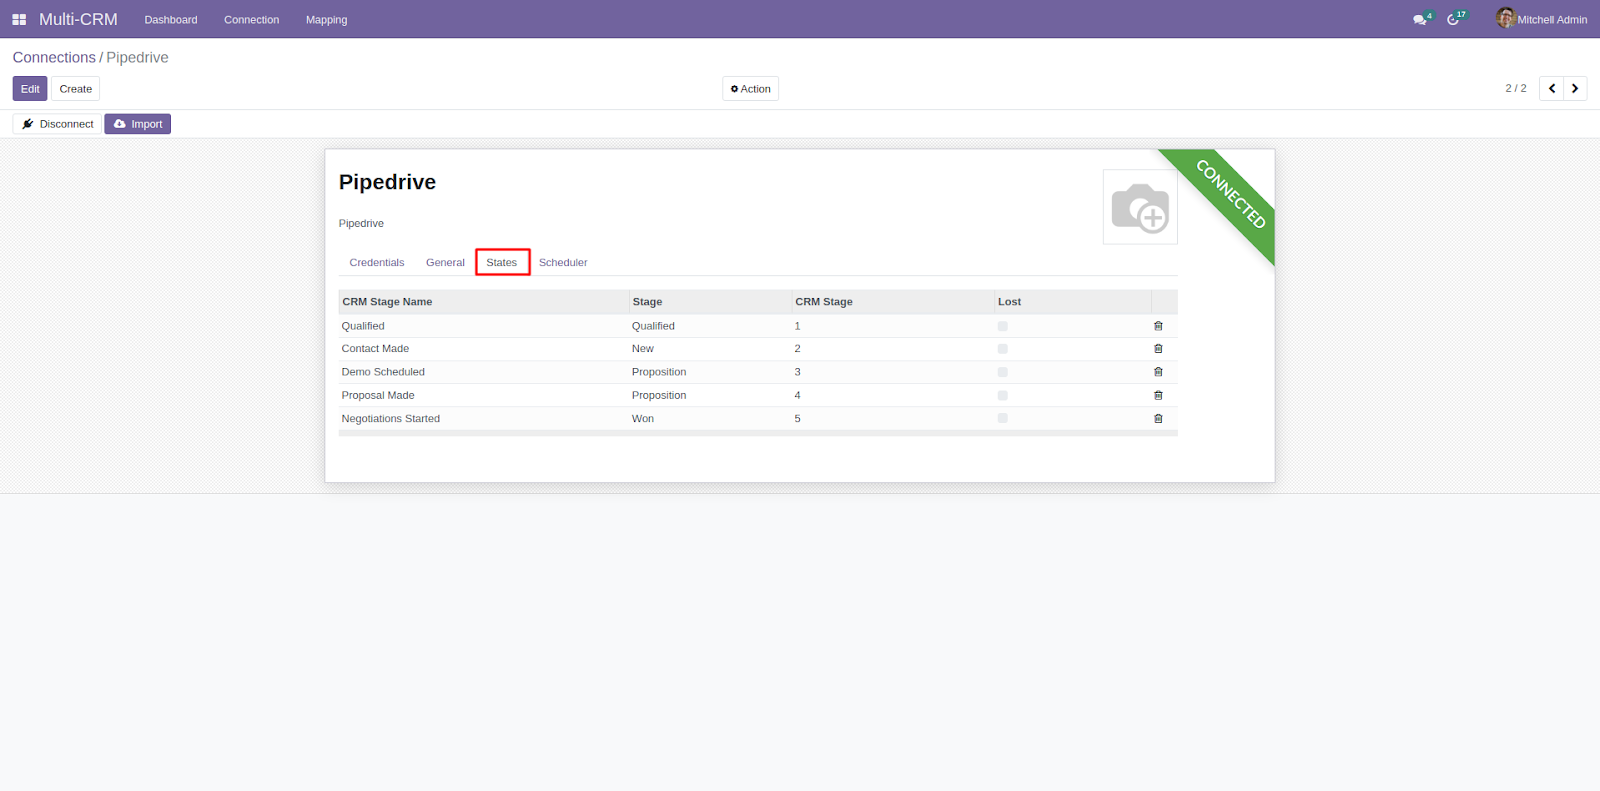Open the conversations message icon

click(1419, 20)
